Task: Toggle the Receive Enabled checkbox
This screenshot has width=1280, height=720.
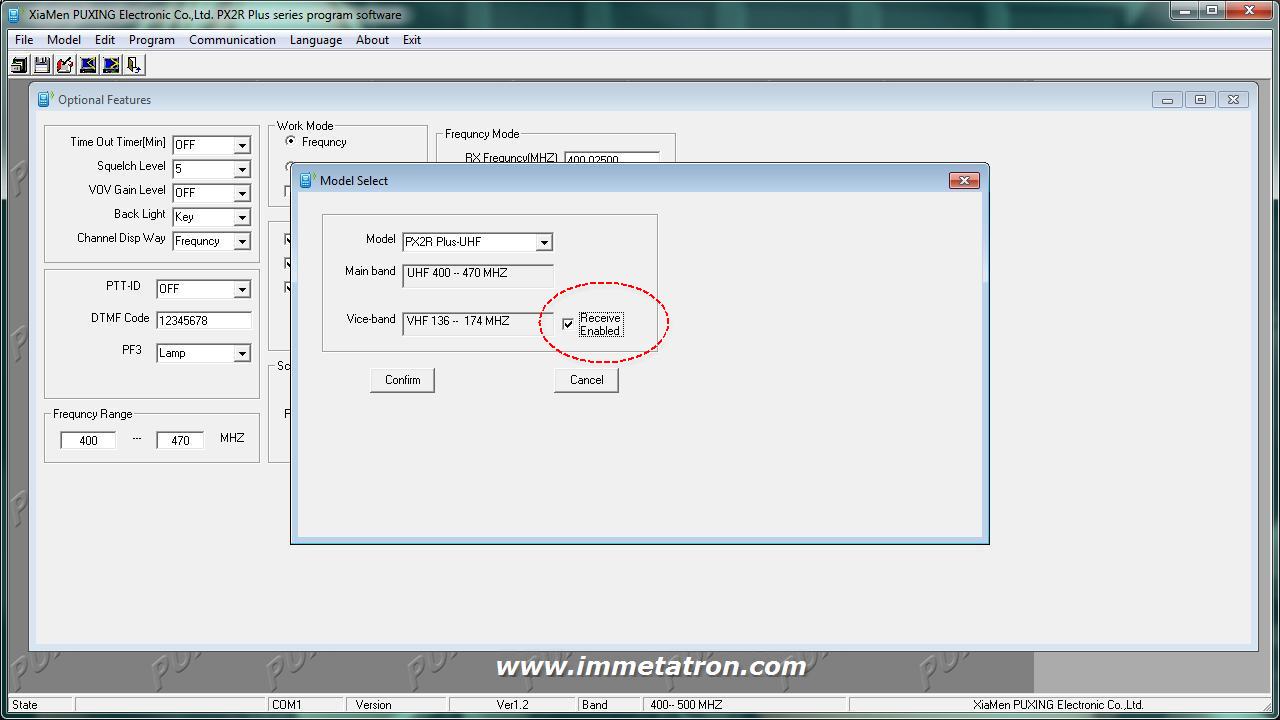Action: (568, 324)
